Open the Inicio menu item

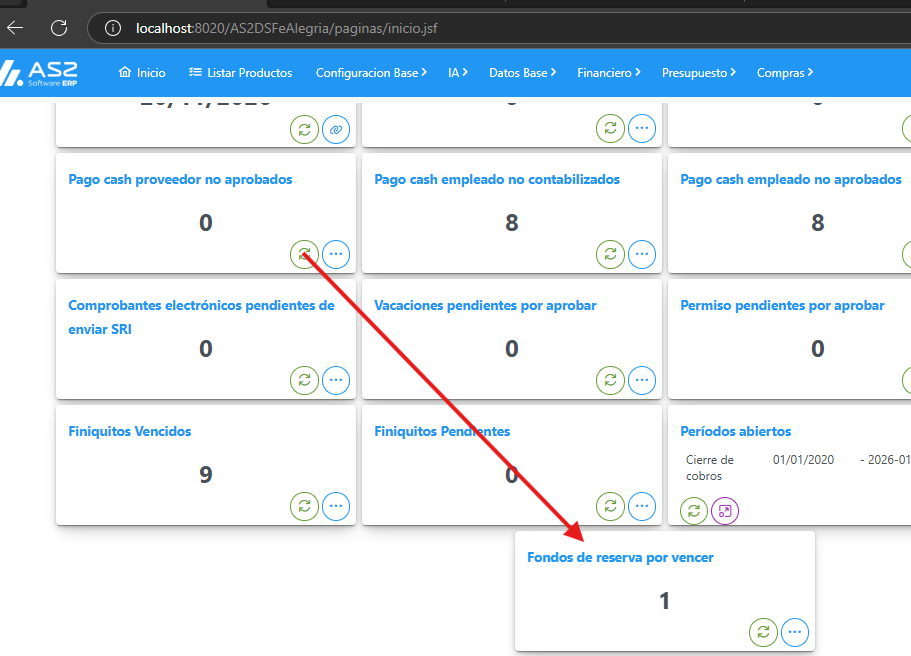(142, 73)
